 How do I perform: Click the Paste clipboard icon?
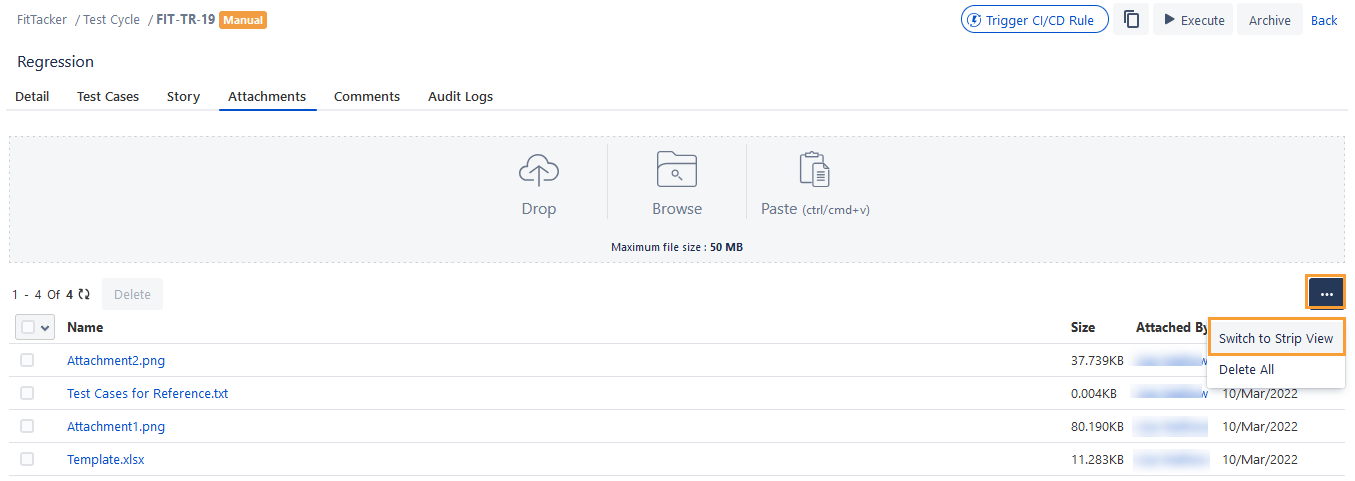coord(815,169)
